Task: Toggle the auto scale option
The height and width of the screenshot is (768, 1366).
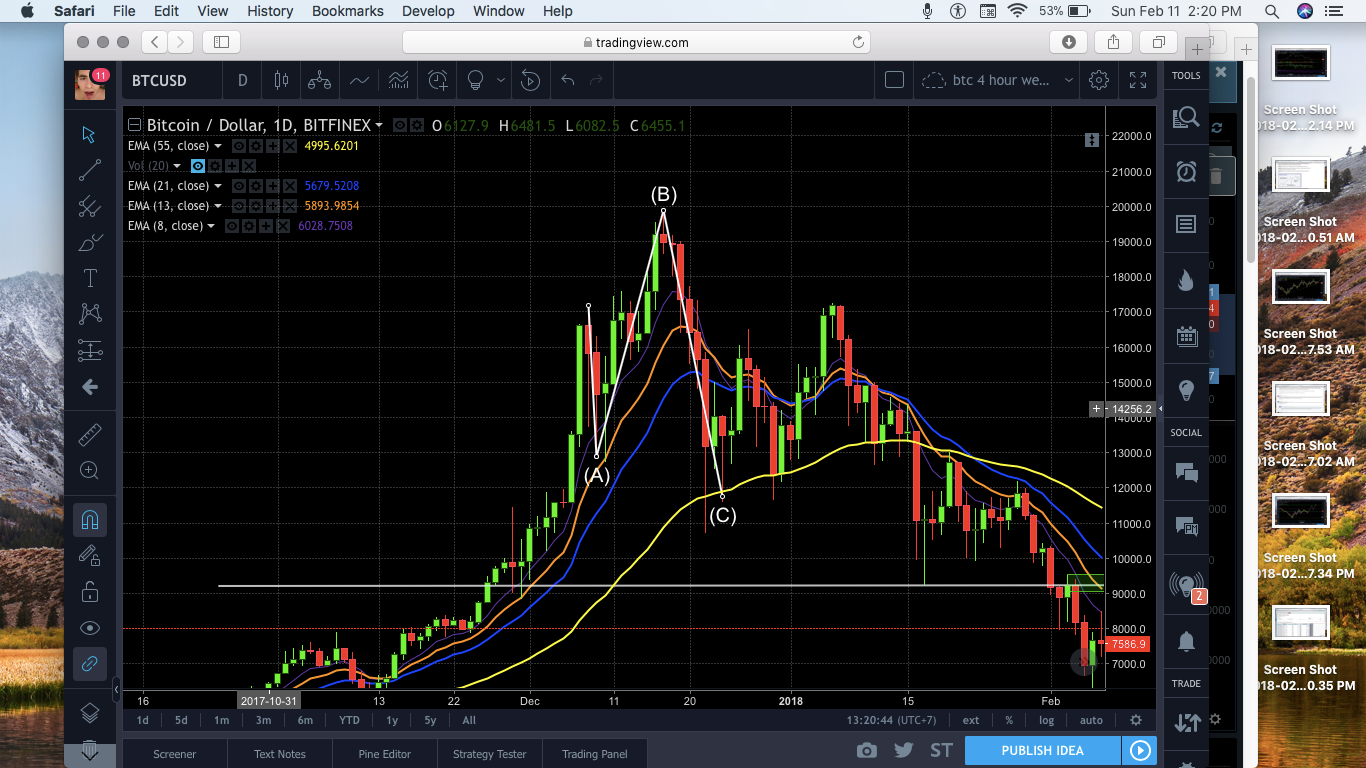Action: click(x=1091, y=720)
